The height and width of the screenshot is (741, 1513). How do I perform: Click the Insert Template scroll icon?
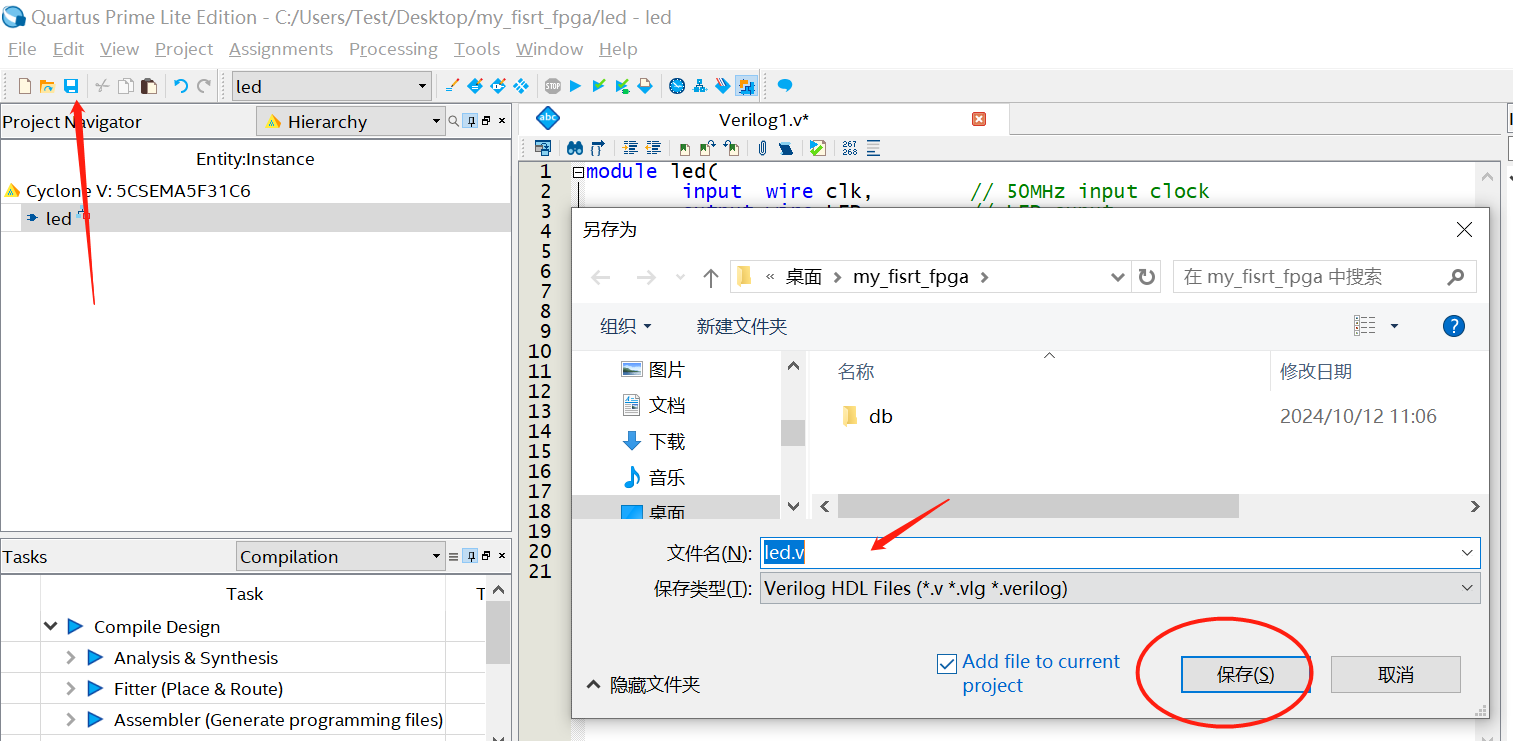click(x=786, y=148)
